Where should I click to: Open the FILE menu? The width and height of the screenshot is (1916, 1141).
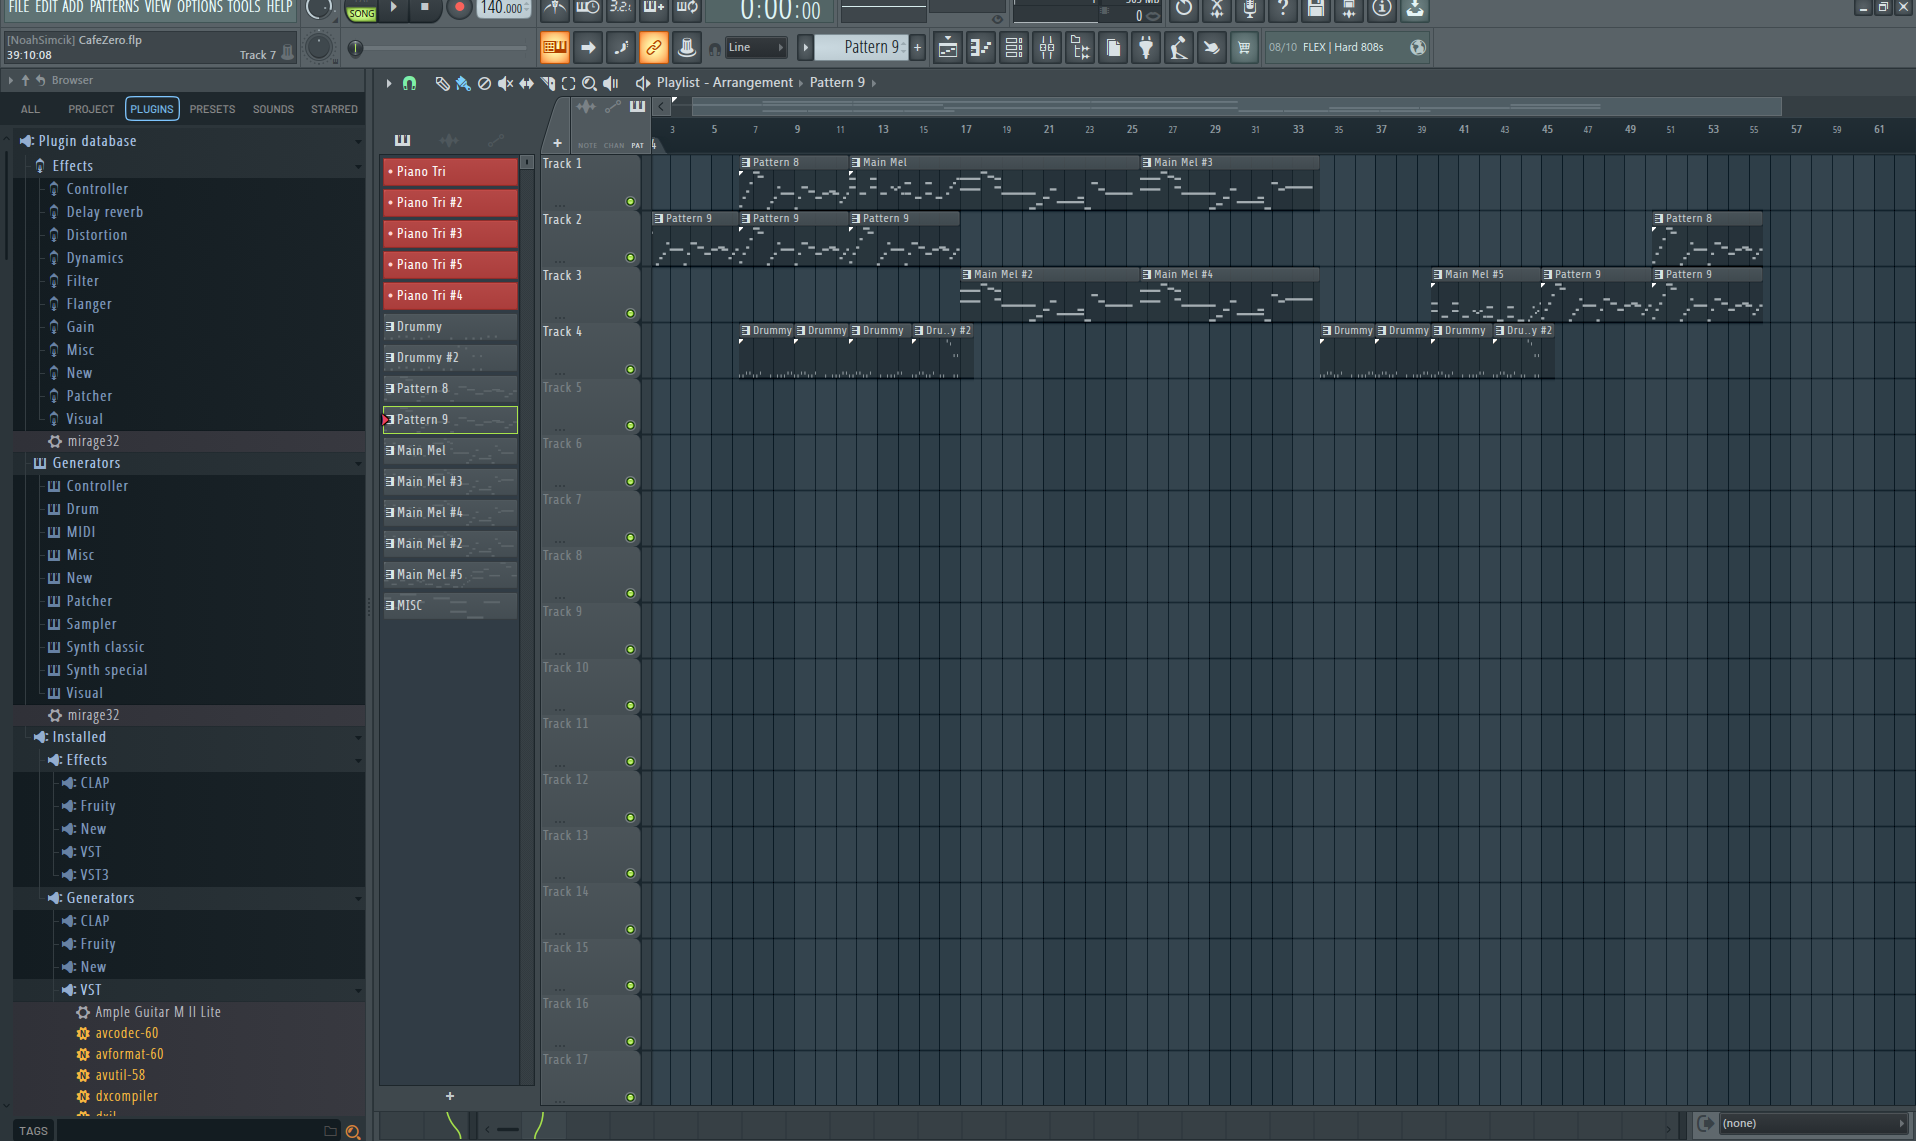pyautogui.click(x=19, y=7)
